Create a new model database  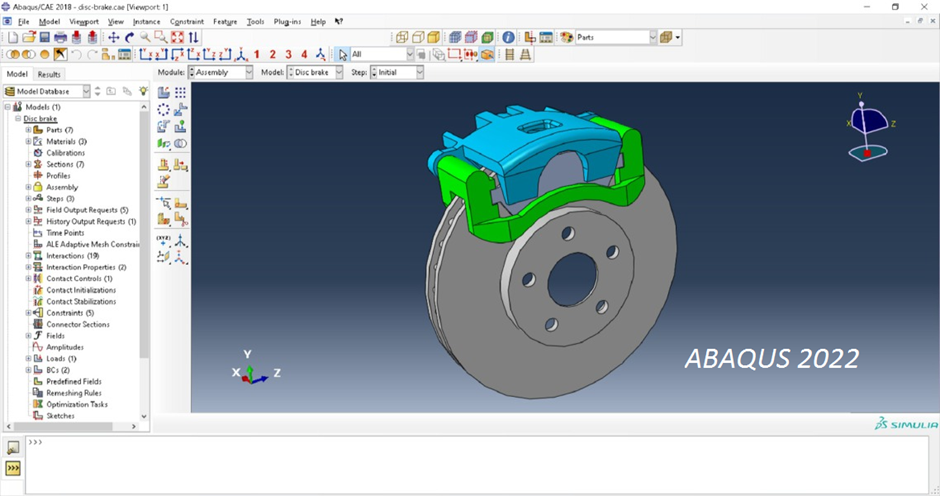click(13, 37)
